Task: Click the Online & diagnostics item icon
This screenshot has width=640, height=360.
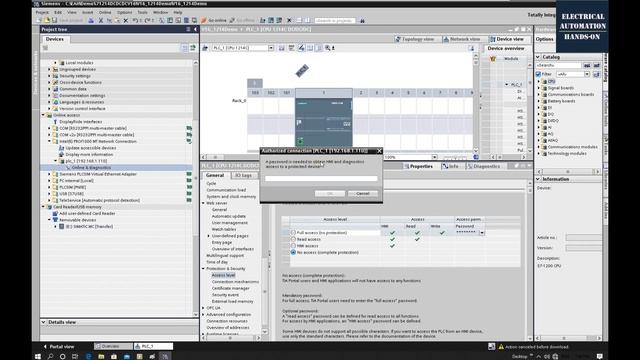Action: pyautogui.click(x=68, y=168)
